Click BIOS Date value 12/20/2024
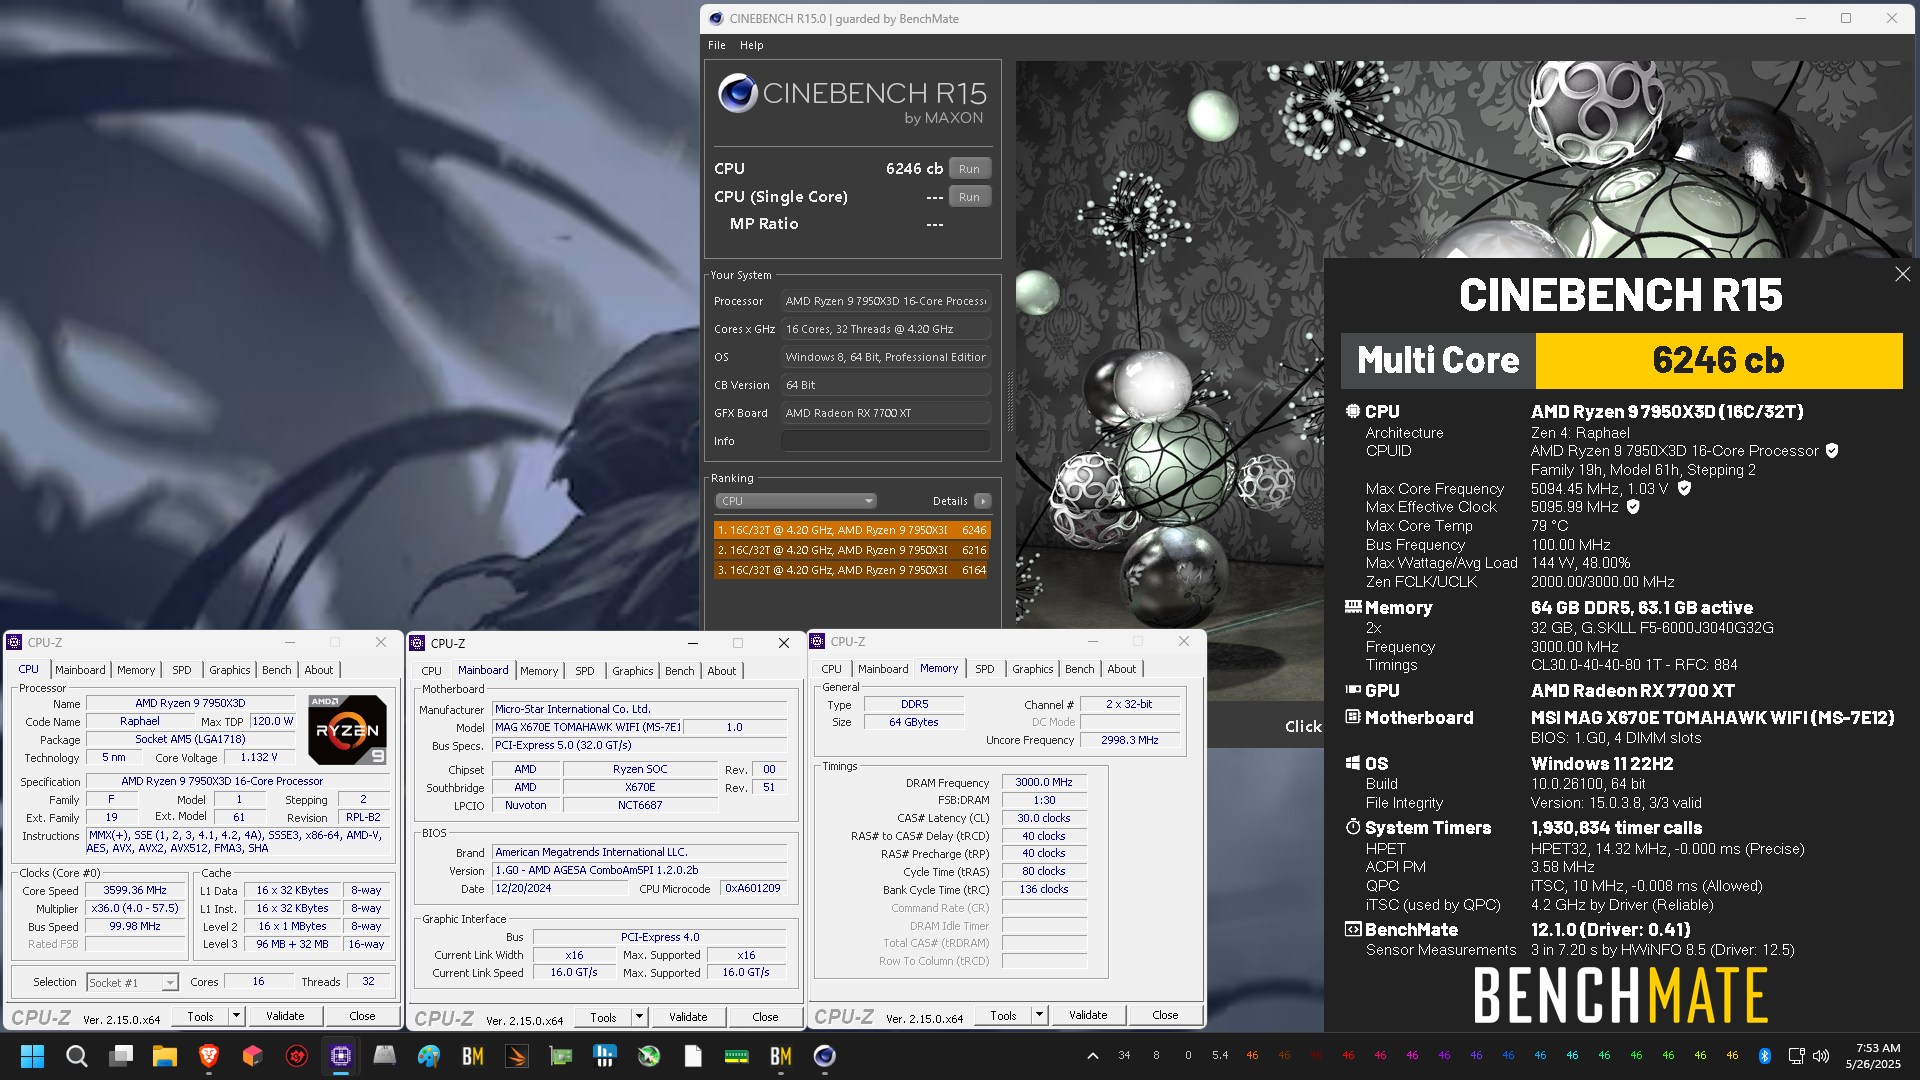The width and height of the screenshot is (1920, 1080). click(x=560, y=888)
